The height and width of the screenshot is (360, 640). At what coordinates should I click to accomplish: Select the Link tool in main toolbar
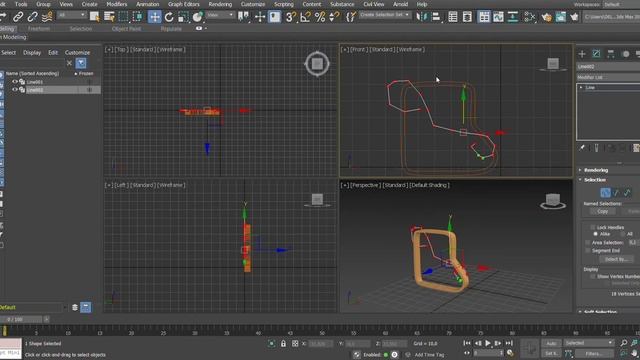click(x=18, y=17)
